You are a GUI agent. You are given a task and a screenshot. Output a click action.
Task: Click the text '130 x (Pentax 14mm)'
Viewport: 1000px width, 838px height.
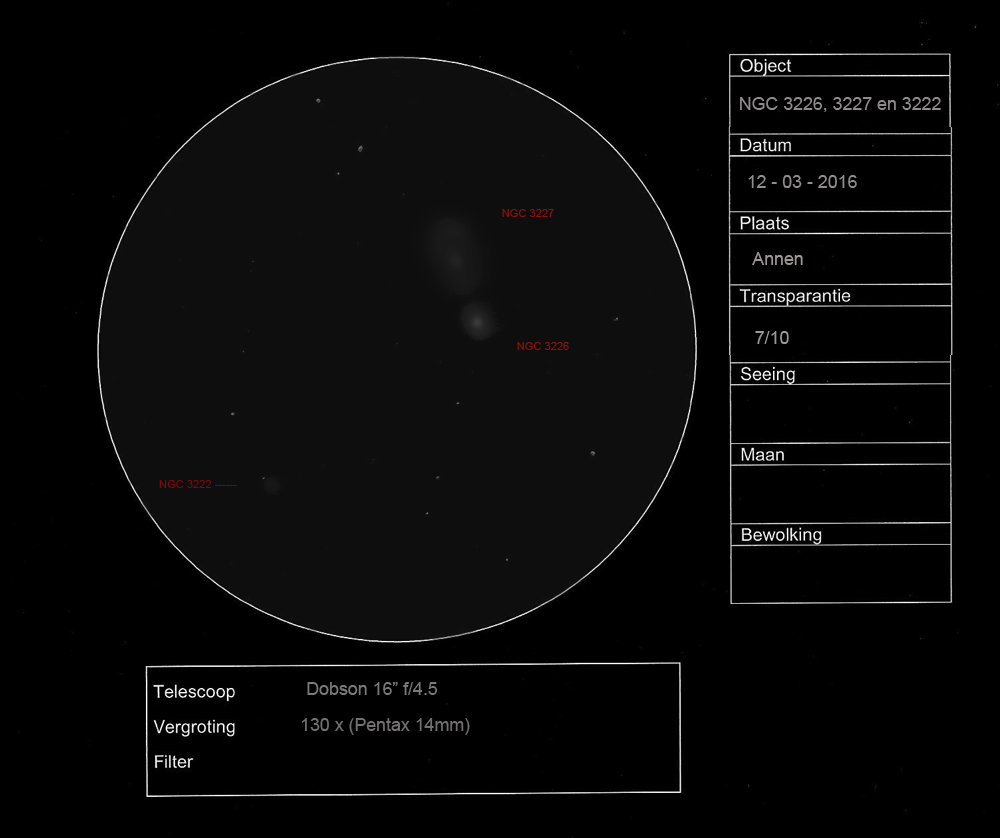pos(385,725)
